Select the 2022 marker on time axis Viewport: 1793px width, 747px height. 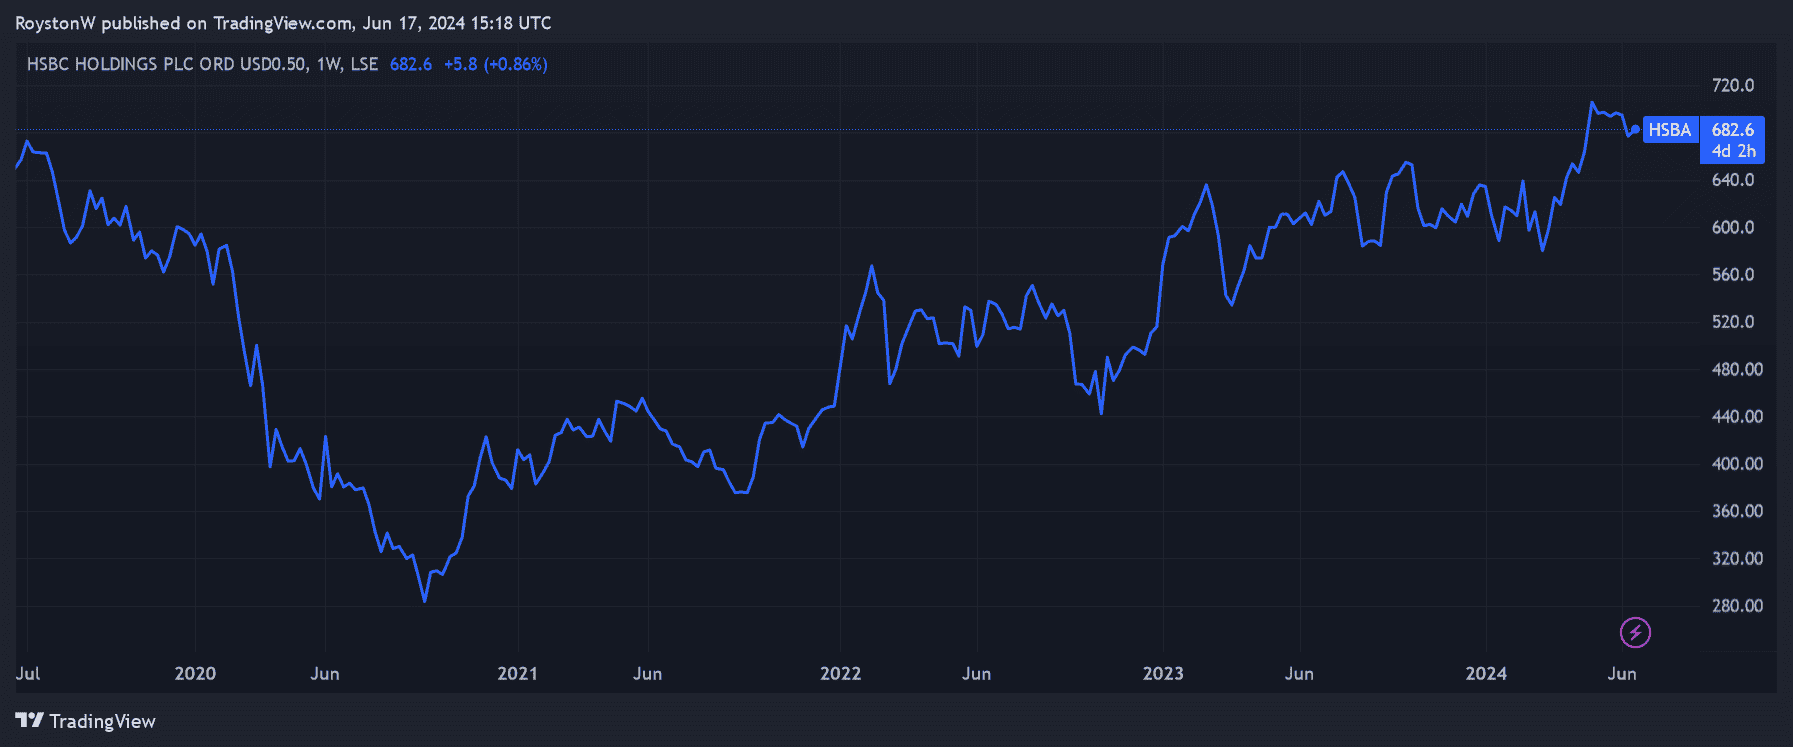840,673
